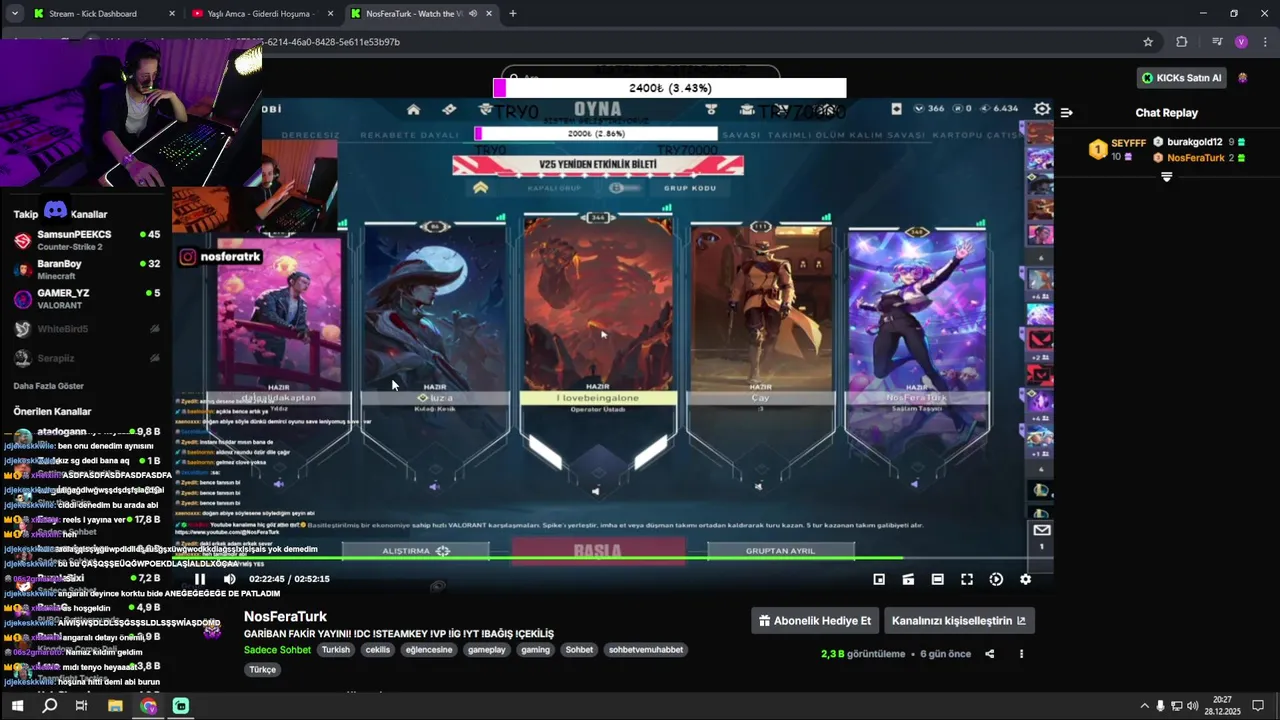
Task: Click the Instagram nosferatrk badge
Action: [220, 257]
